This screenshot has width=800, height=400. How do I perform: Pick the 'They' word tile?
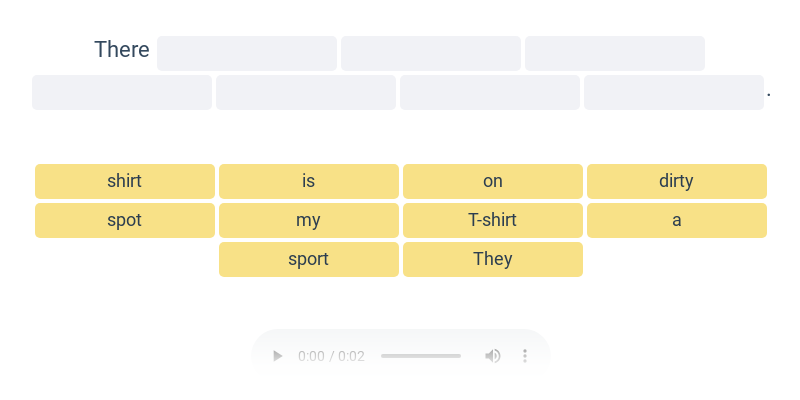pos(493,259)
